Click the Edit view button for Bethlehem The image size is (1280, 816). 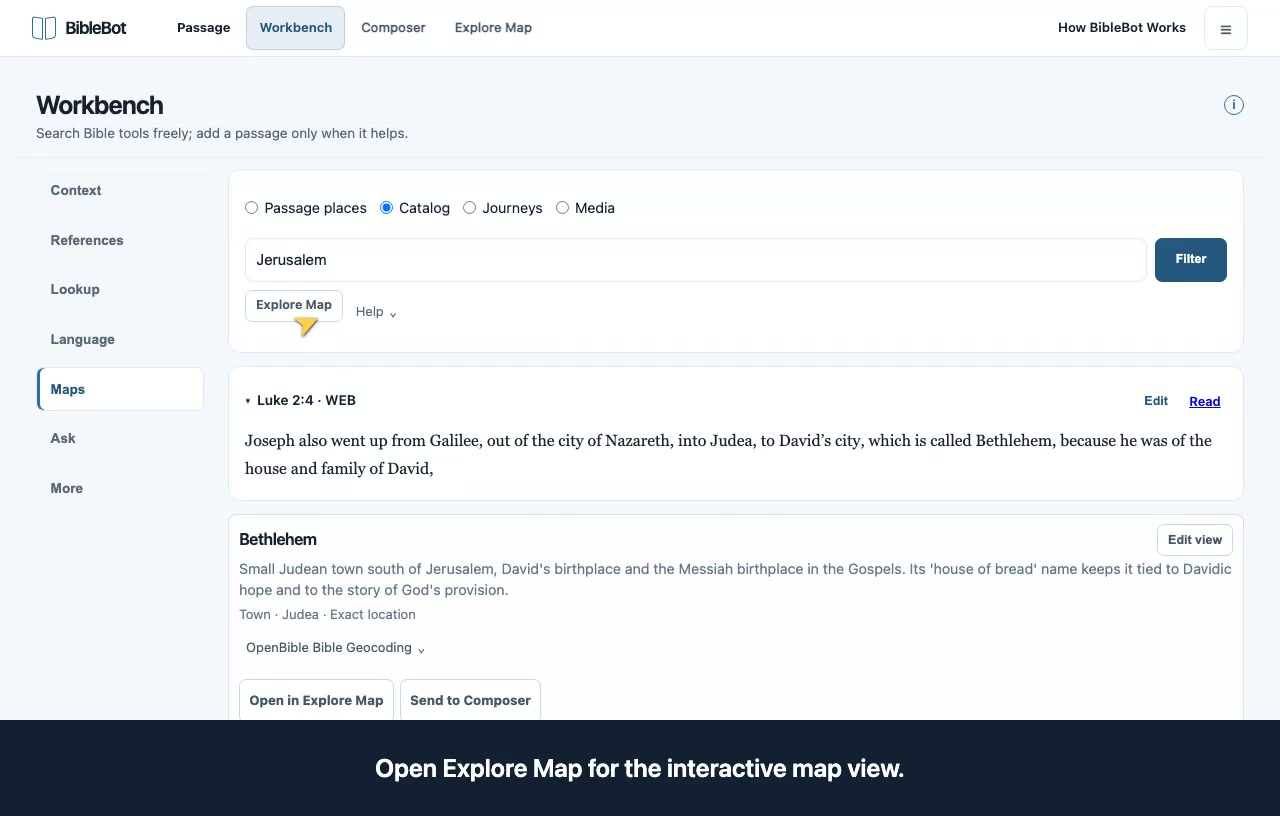click(1195, 540)
